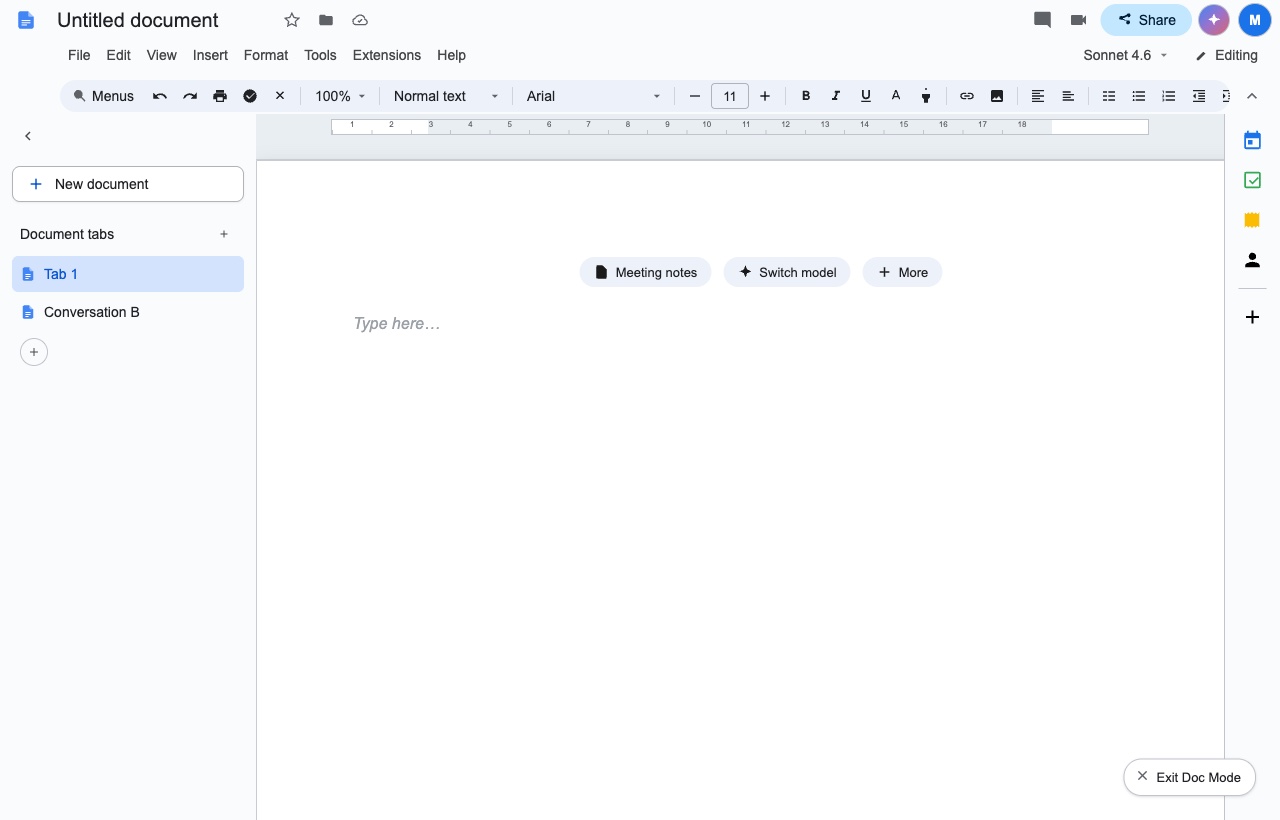The width and height of the screenshot is (1280, 820).
Task: Open the Sonnet 4.6 model dropdown
Action: (1125, 55)
